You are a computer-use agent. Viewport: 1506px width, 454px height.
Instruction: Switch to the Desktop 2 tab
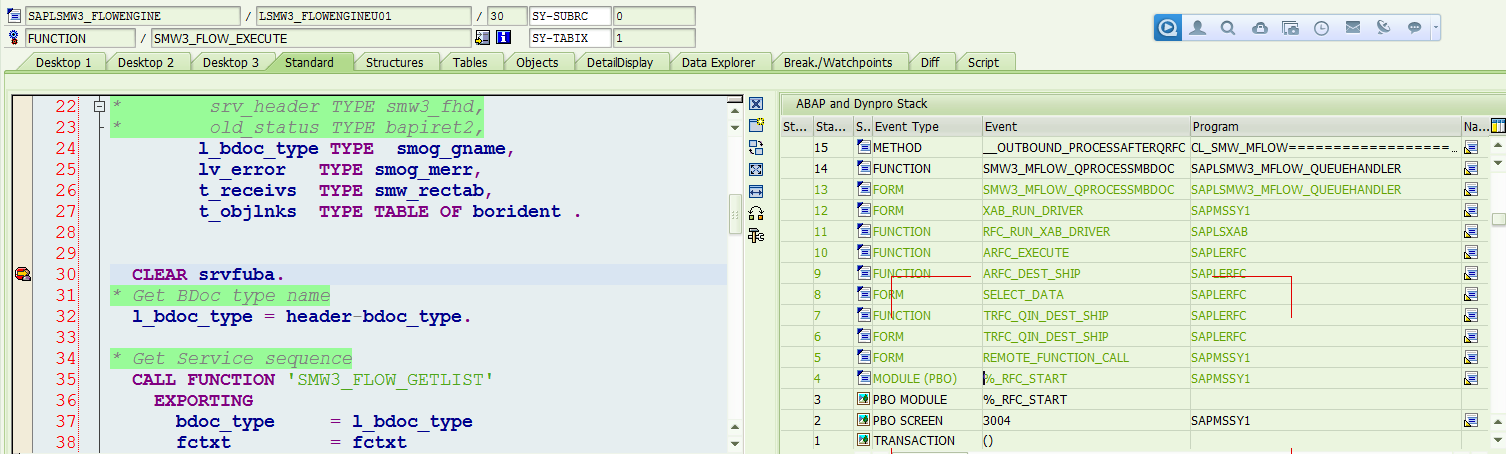[x=146, y=62]
